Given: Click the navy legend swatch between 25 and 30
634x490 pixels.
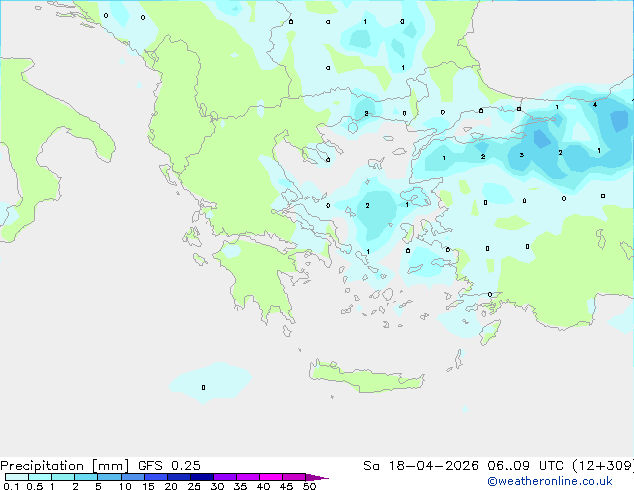Looking at the screenshot, I should tap(201, 477).
